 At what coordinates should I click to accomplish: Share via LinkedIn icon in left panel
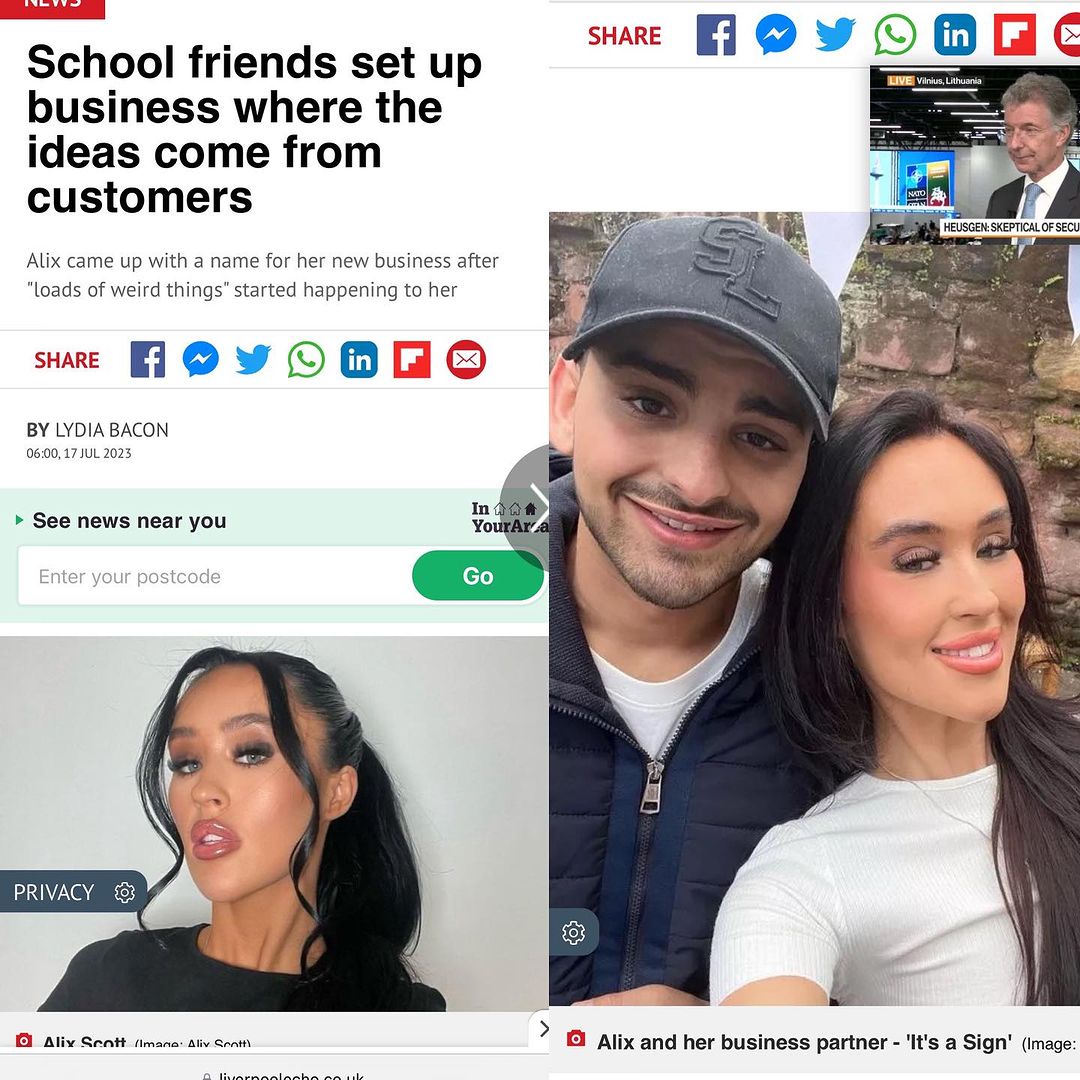click(359, 360)
